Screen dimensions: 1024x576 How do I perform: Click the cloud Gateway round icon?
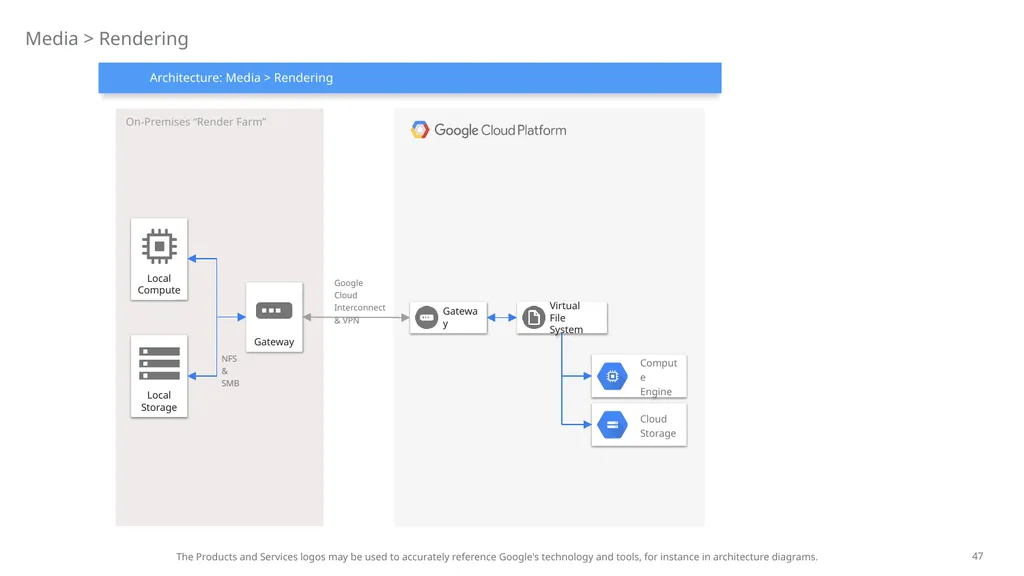click(426, 317)
